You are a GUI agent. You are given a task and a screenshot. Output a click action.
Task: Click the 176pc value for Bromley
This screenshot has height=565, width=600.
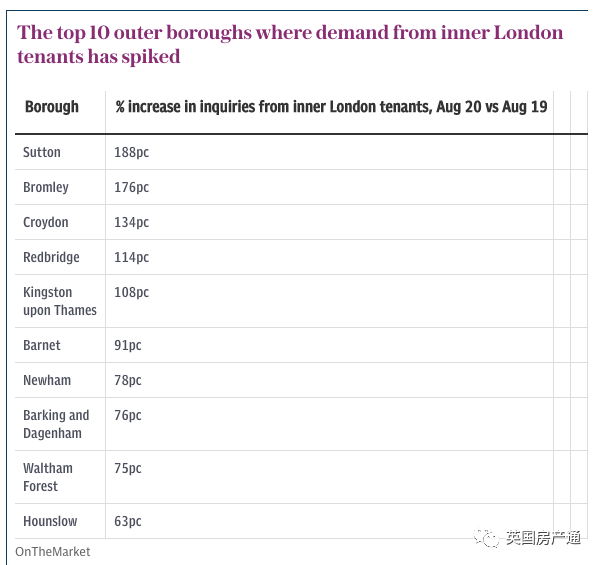pos(132,187)
